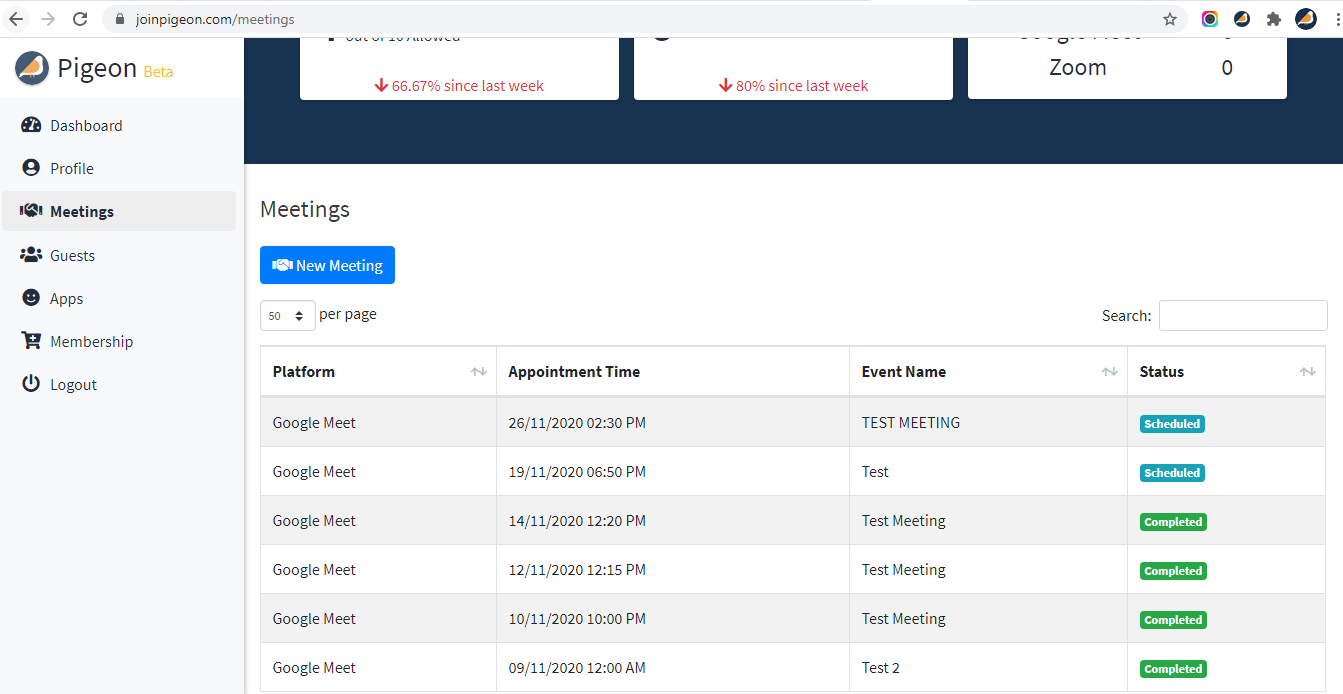Image resolution: width=1343 pixels, height=694 pixels.
Task: Click the Test 2 event name
Action: click(881, 668)
